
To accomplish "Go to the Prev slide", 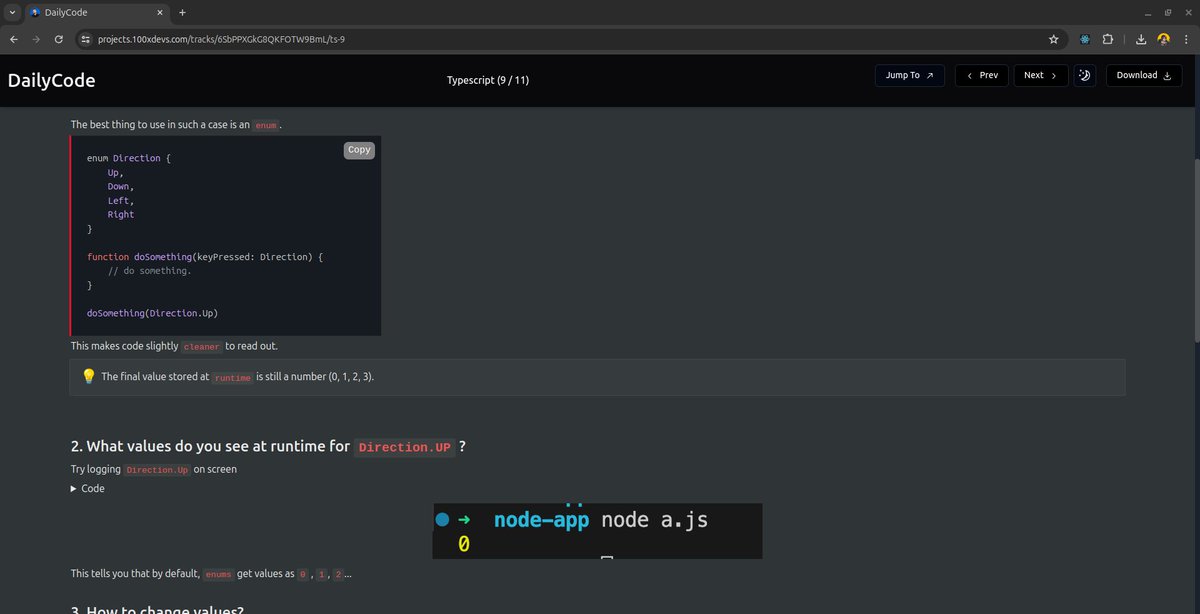I will [x=982, y=75].
